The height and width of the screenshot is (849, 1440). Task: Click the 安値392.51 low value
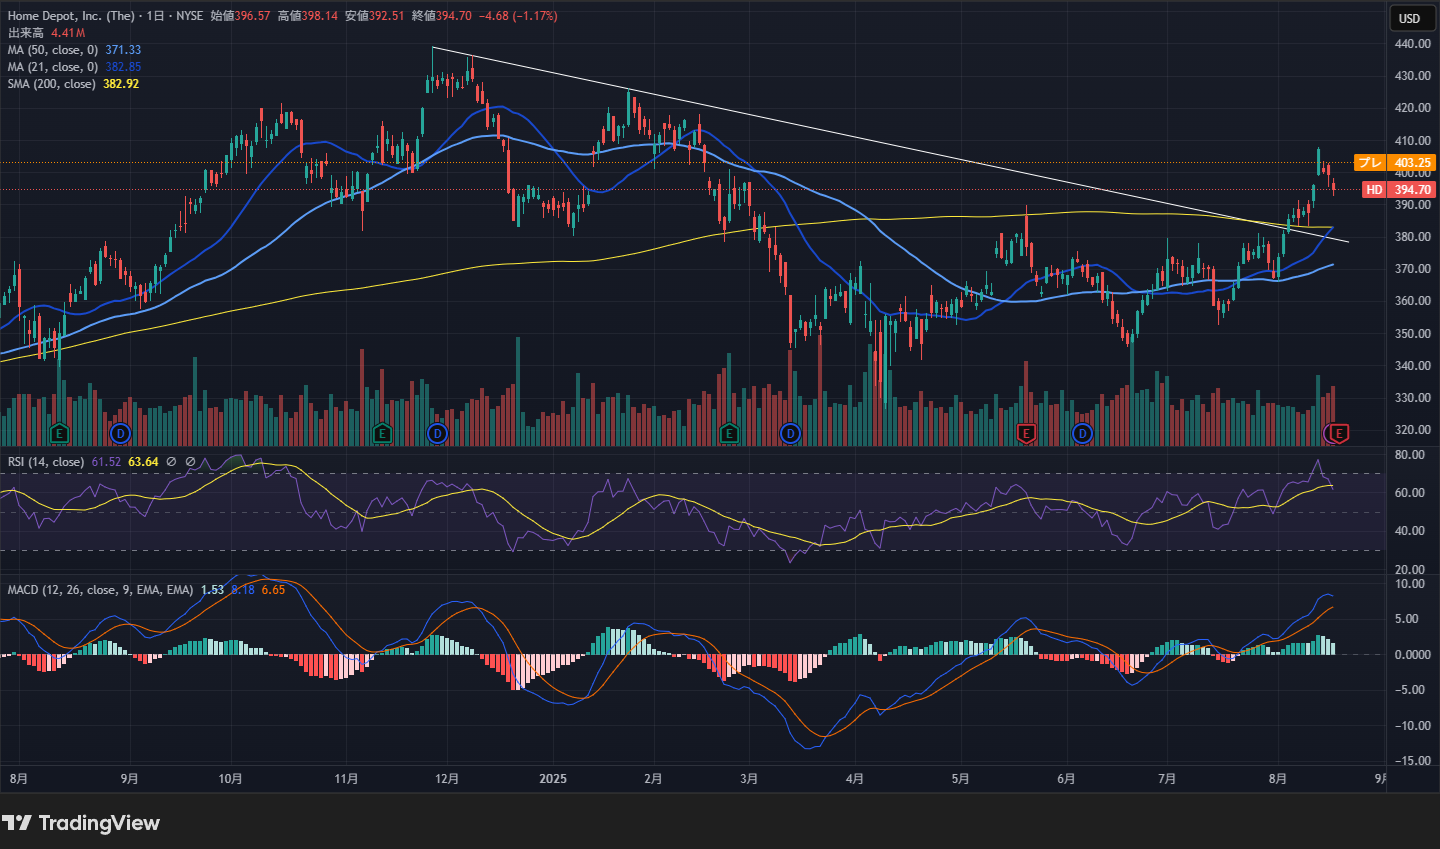(x=374, y=16)
